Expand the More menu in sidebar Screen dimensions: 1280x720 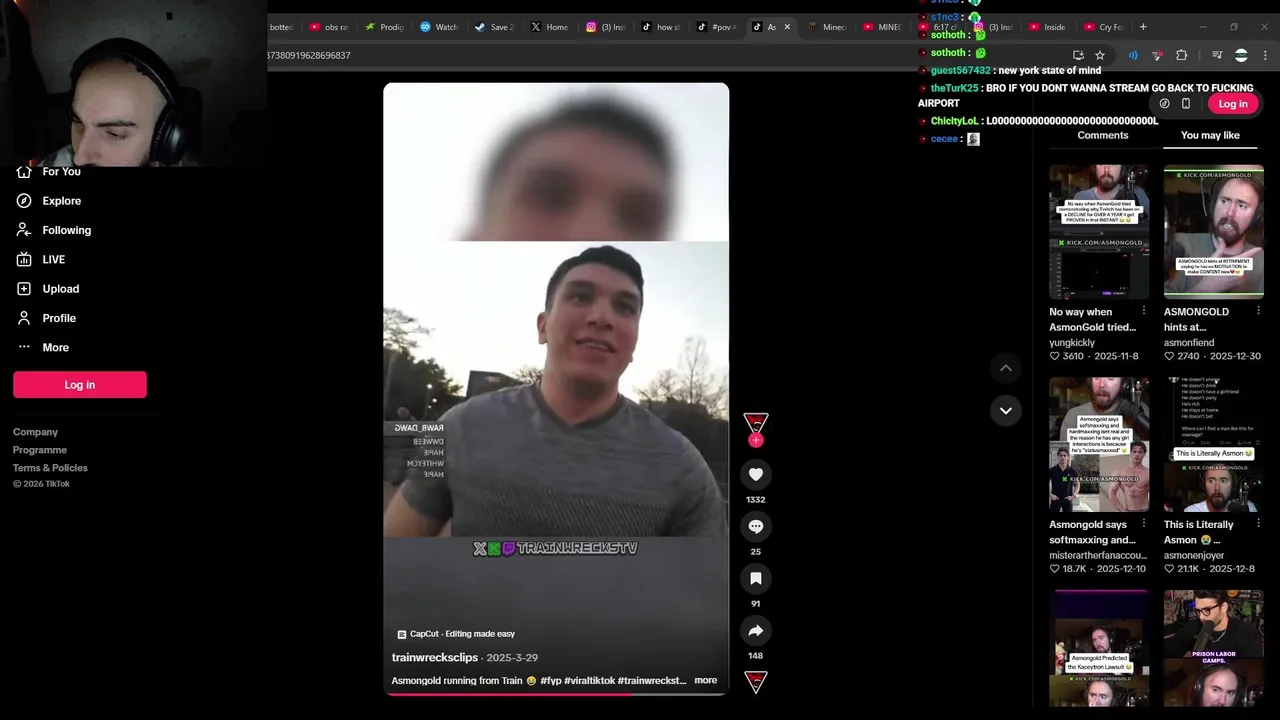(56, 347)
